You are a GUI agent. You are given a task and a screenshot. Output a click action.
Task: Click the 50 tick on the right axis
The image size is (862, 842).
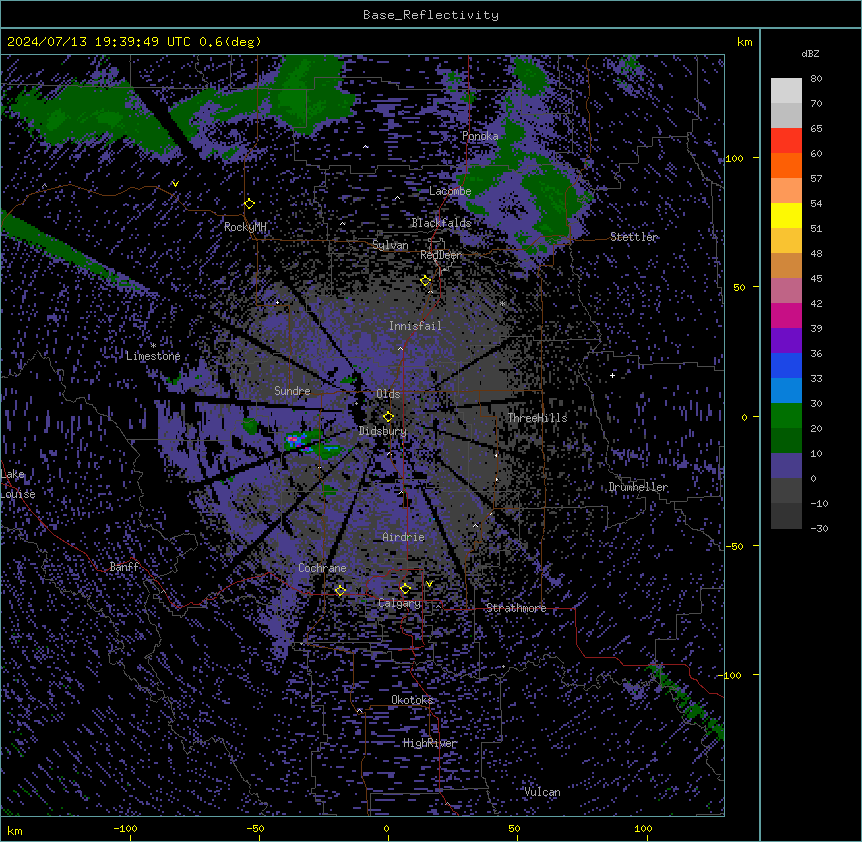pyautogui.click(x=739, y=287)
